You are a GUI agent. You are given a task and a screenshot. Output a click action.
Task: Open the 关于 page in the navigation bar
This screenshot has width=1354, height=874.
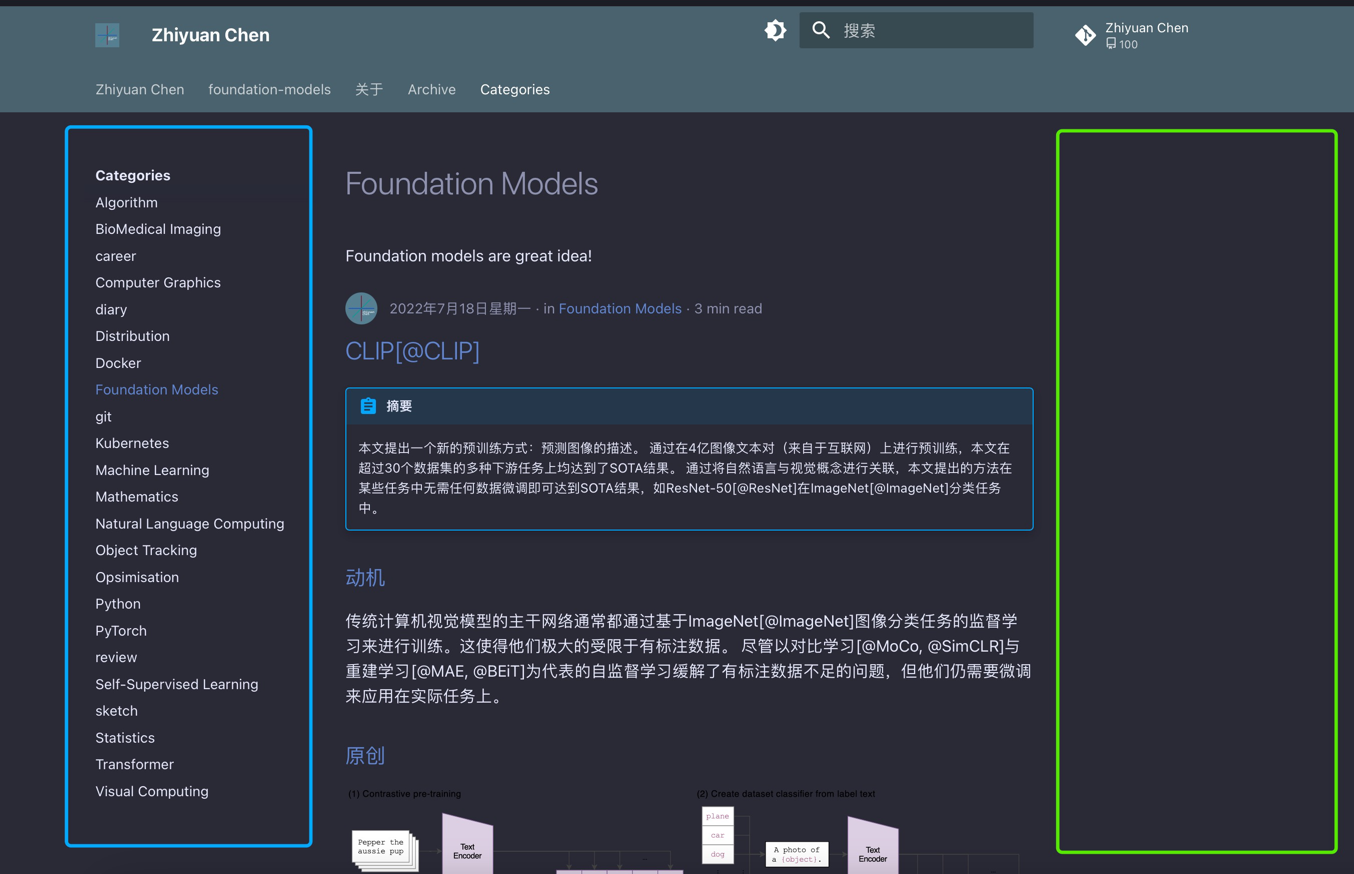369,89
